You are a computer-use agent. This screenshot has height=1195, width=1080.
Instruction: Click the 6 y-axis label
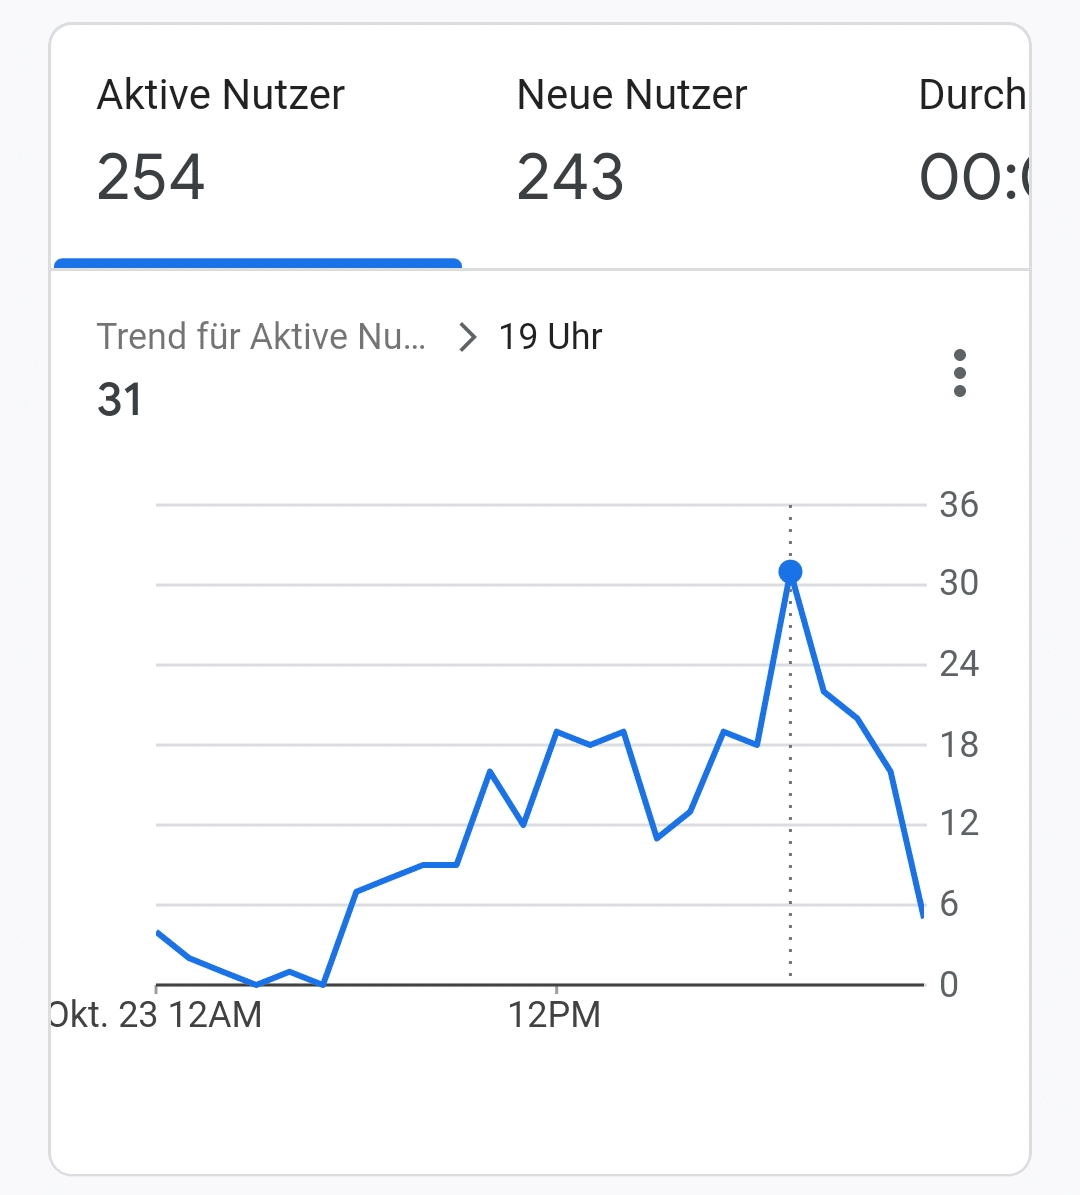[949, 904]
